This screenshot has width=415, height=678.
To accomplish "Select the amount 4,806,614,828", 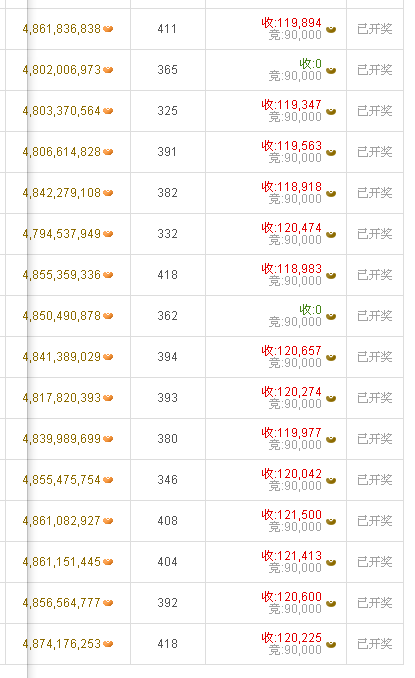I will [x=61, y=152].
